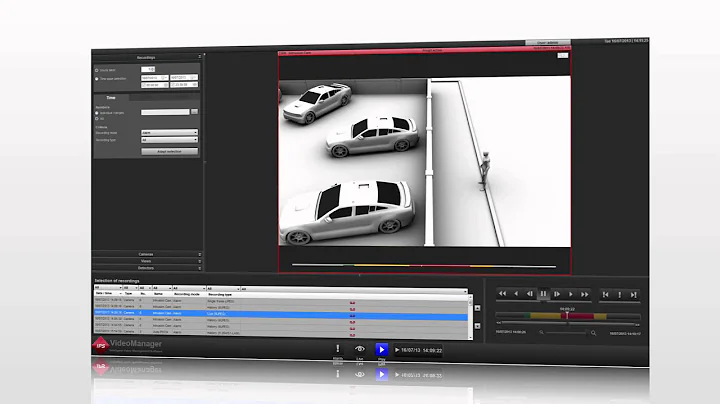This screenshot has width=720, height=404.
Task: Expand the Views panel
Action: 147,261
